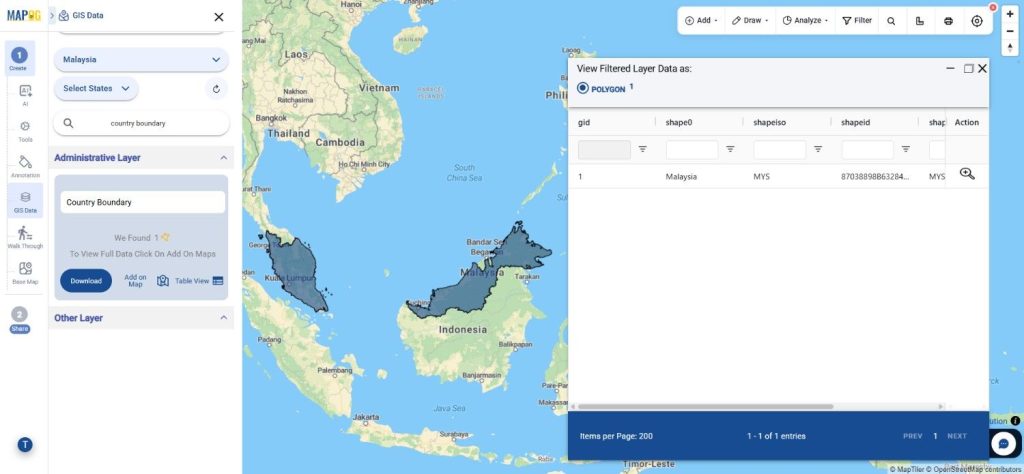This screenshot has width=1024, height=474.
Task: Click the Download button
Action: pos(86,281)
